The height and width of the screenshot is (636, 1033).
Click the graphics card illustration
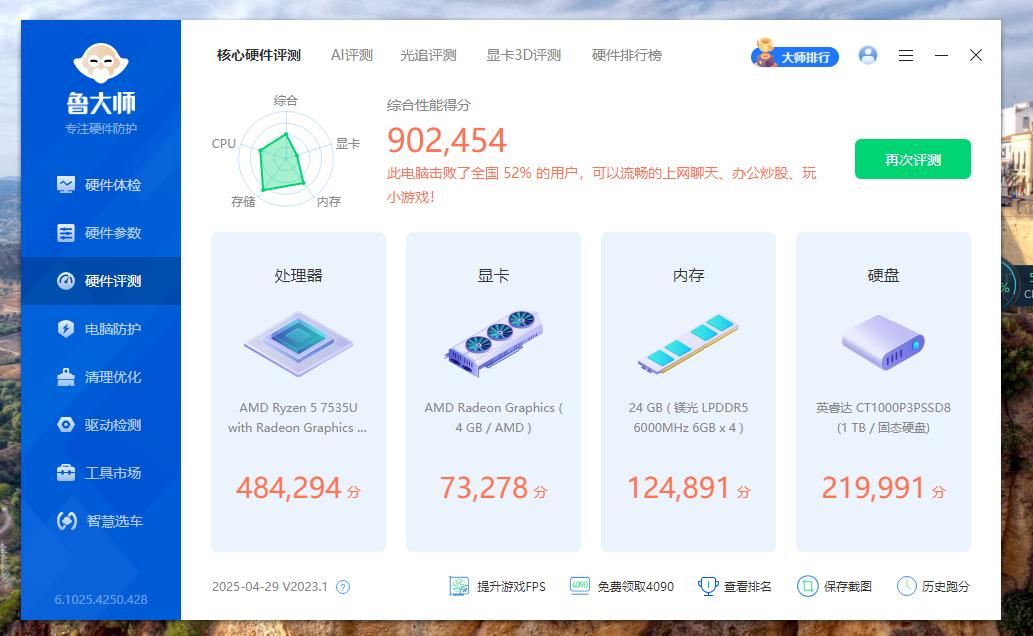tap(493, 343)
